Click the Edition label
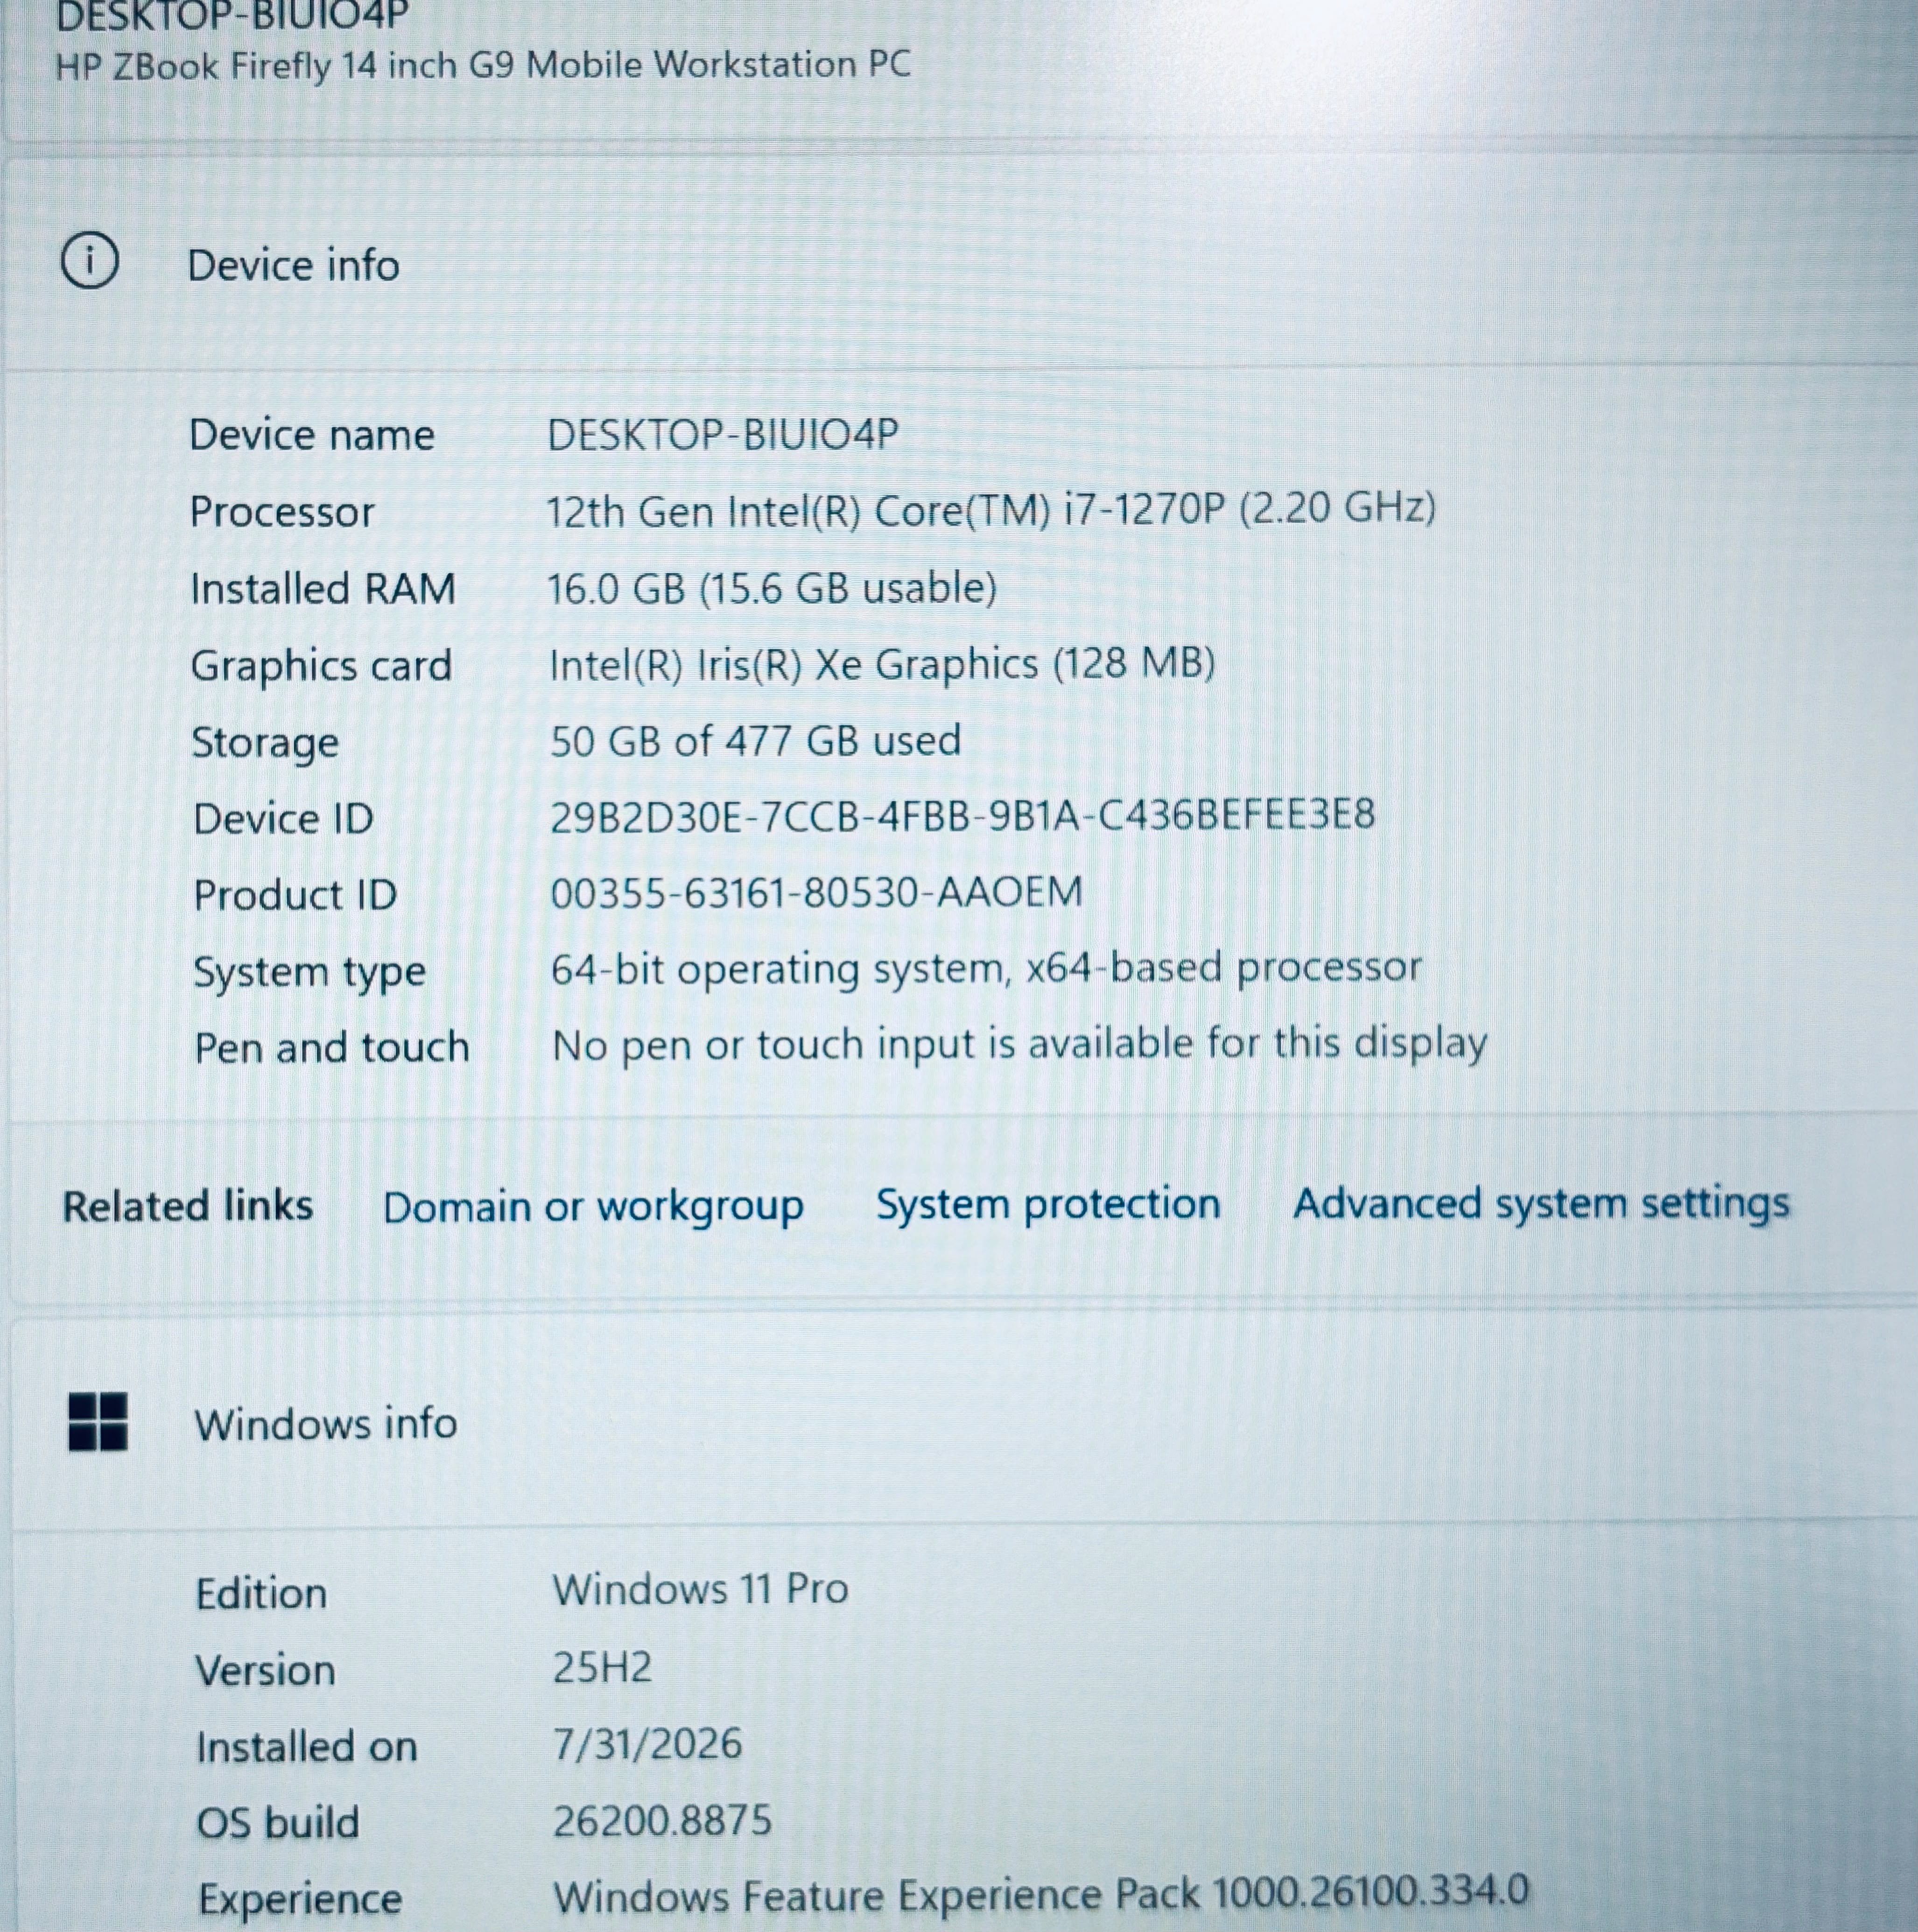The image size is (1918, 1932). [x=261, y=1593]
